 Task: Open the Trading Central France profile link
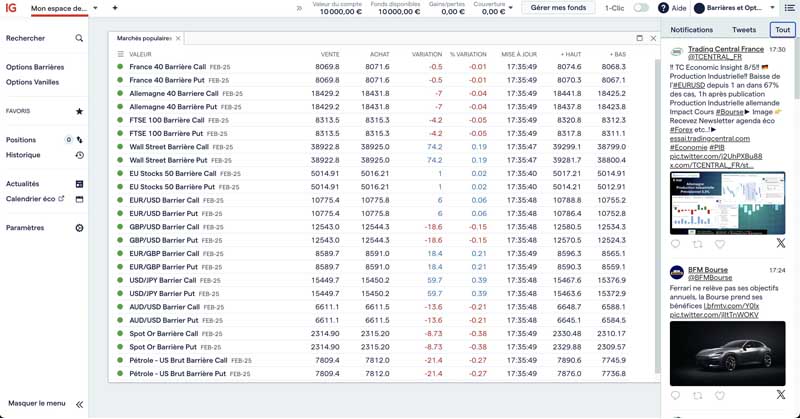(x=726, y=49)
